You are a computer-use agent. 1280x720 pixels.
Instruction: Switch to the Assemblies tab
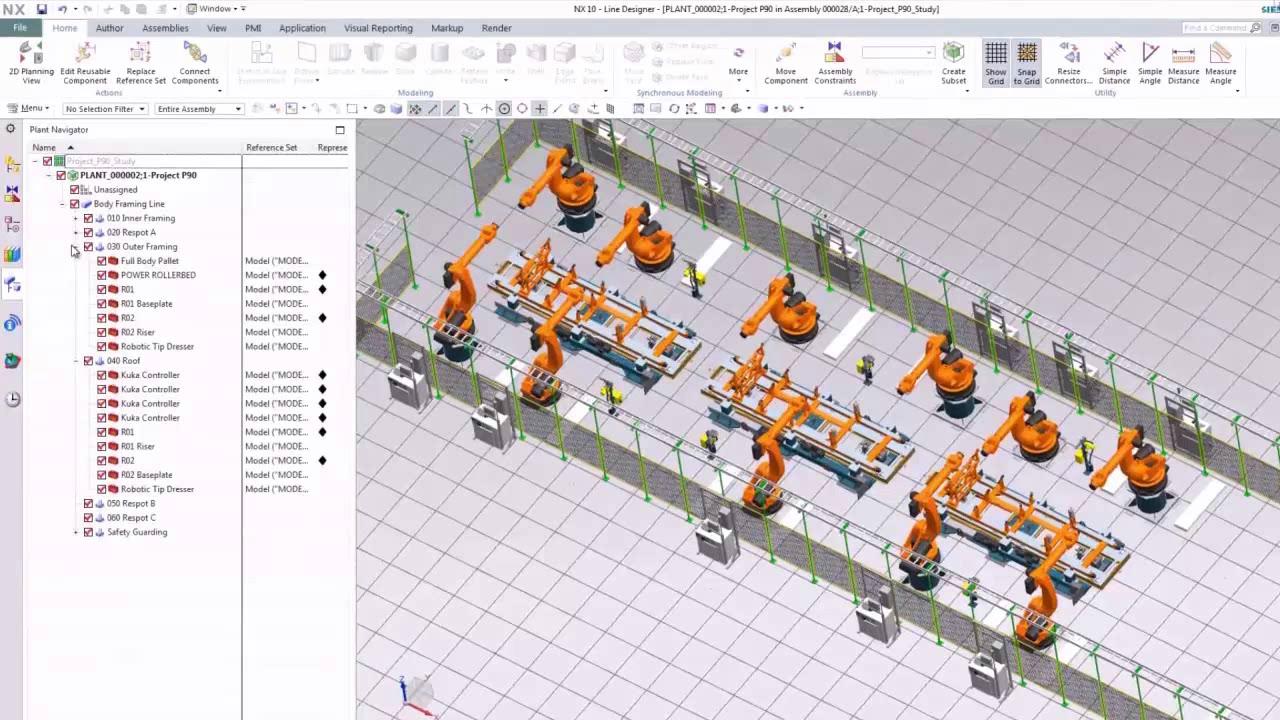coord(165,28)
